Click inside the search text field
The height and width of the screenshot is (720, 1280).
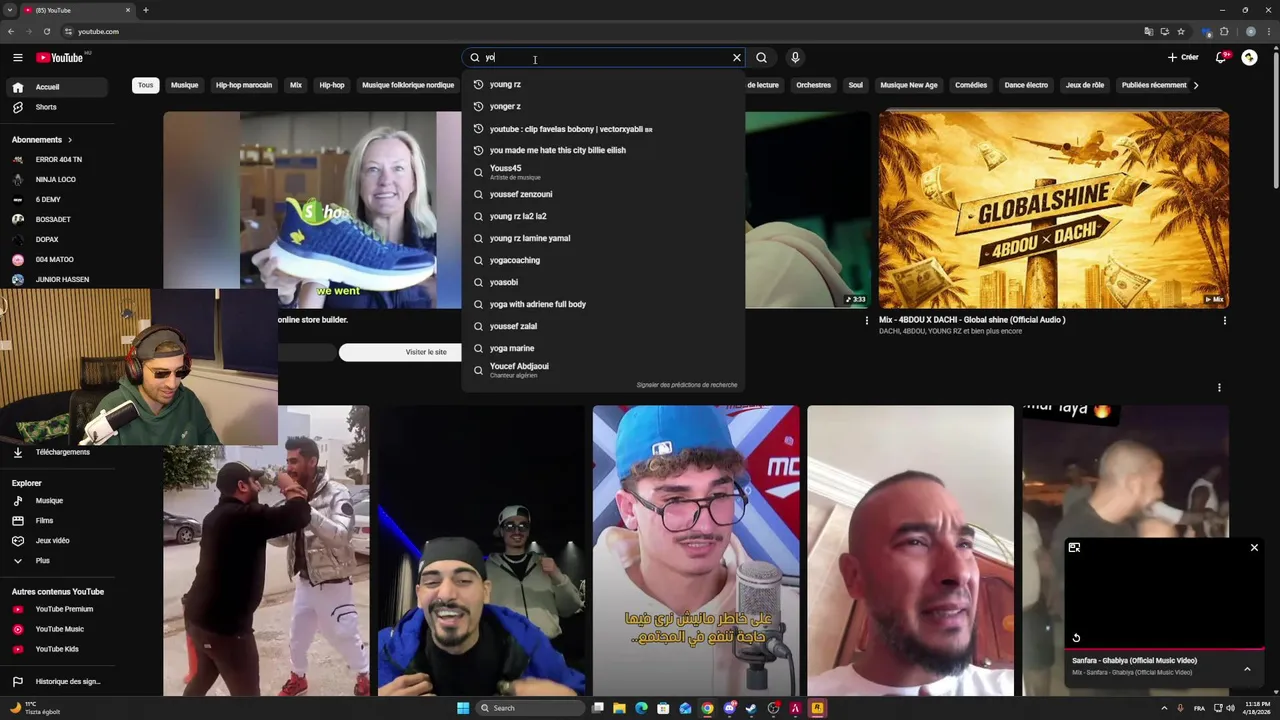[605, 58]
